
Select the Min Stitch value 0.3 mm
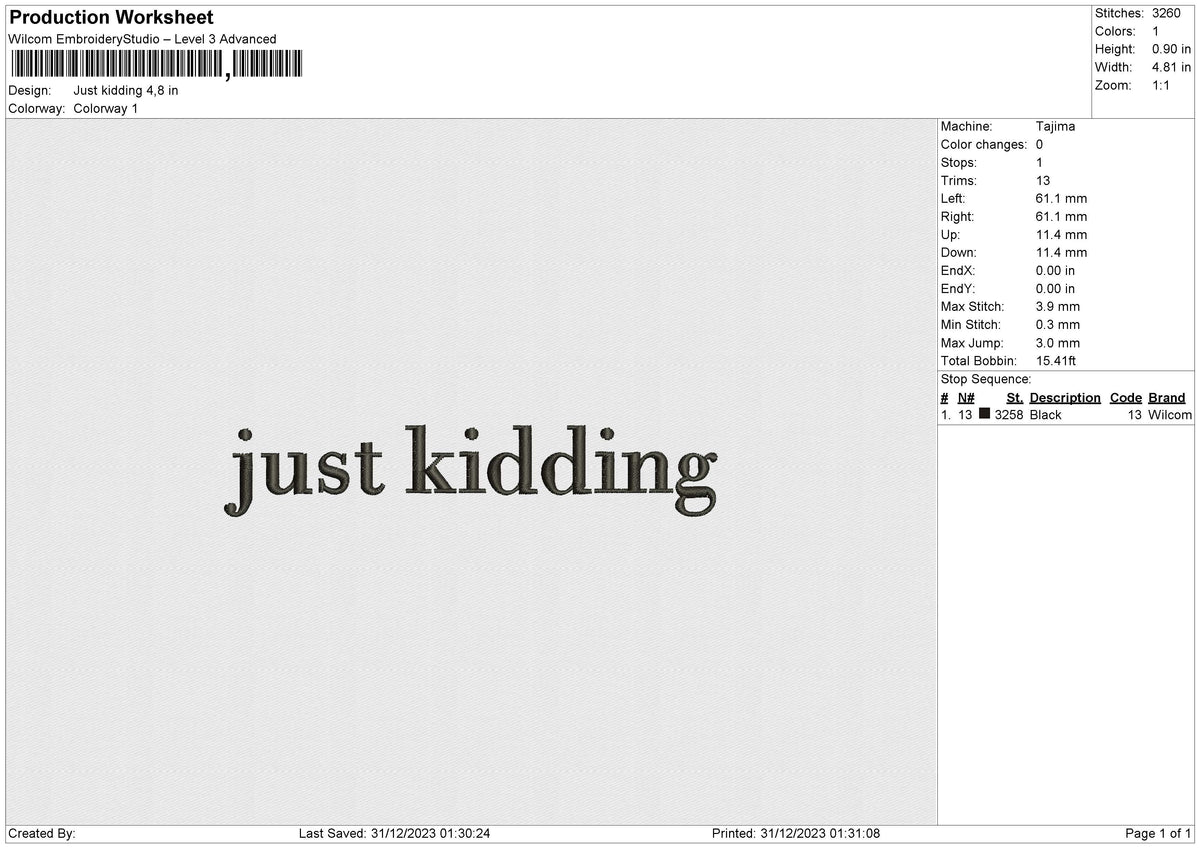(x=1058, y=324)
